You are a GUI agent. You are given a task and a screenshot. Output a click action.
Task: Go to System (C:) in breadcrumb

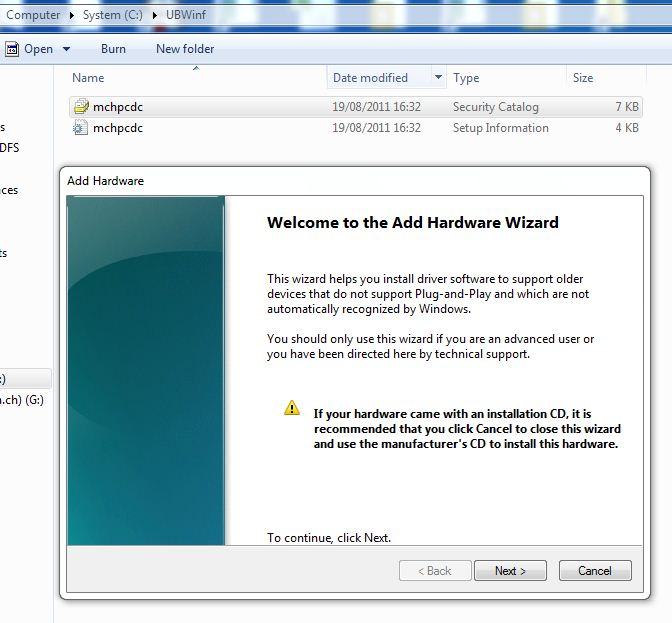[x=113, y=15]
